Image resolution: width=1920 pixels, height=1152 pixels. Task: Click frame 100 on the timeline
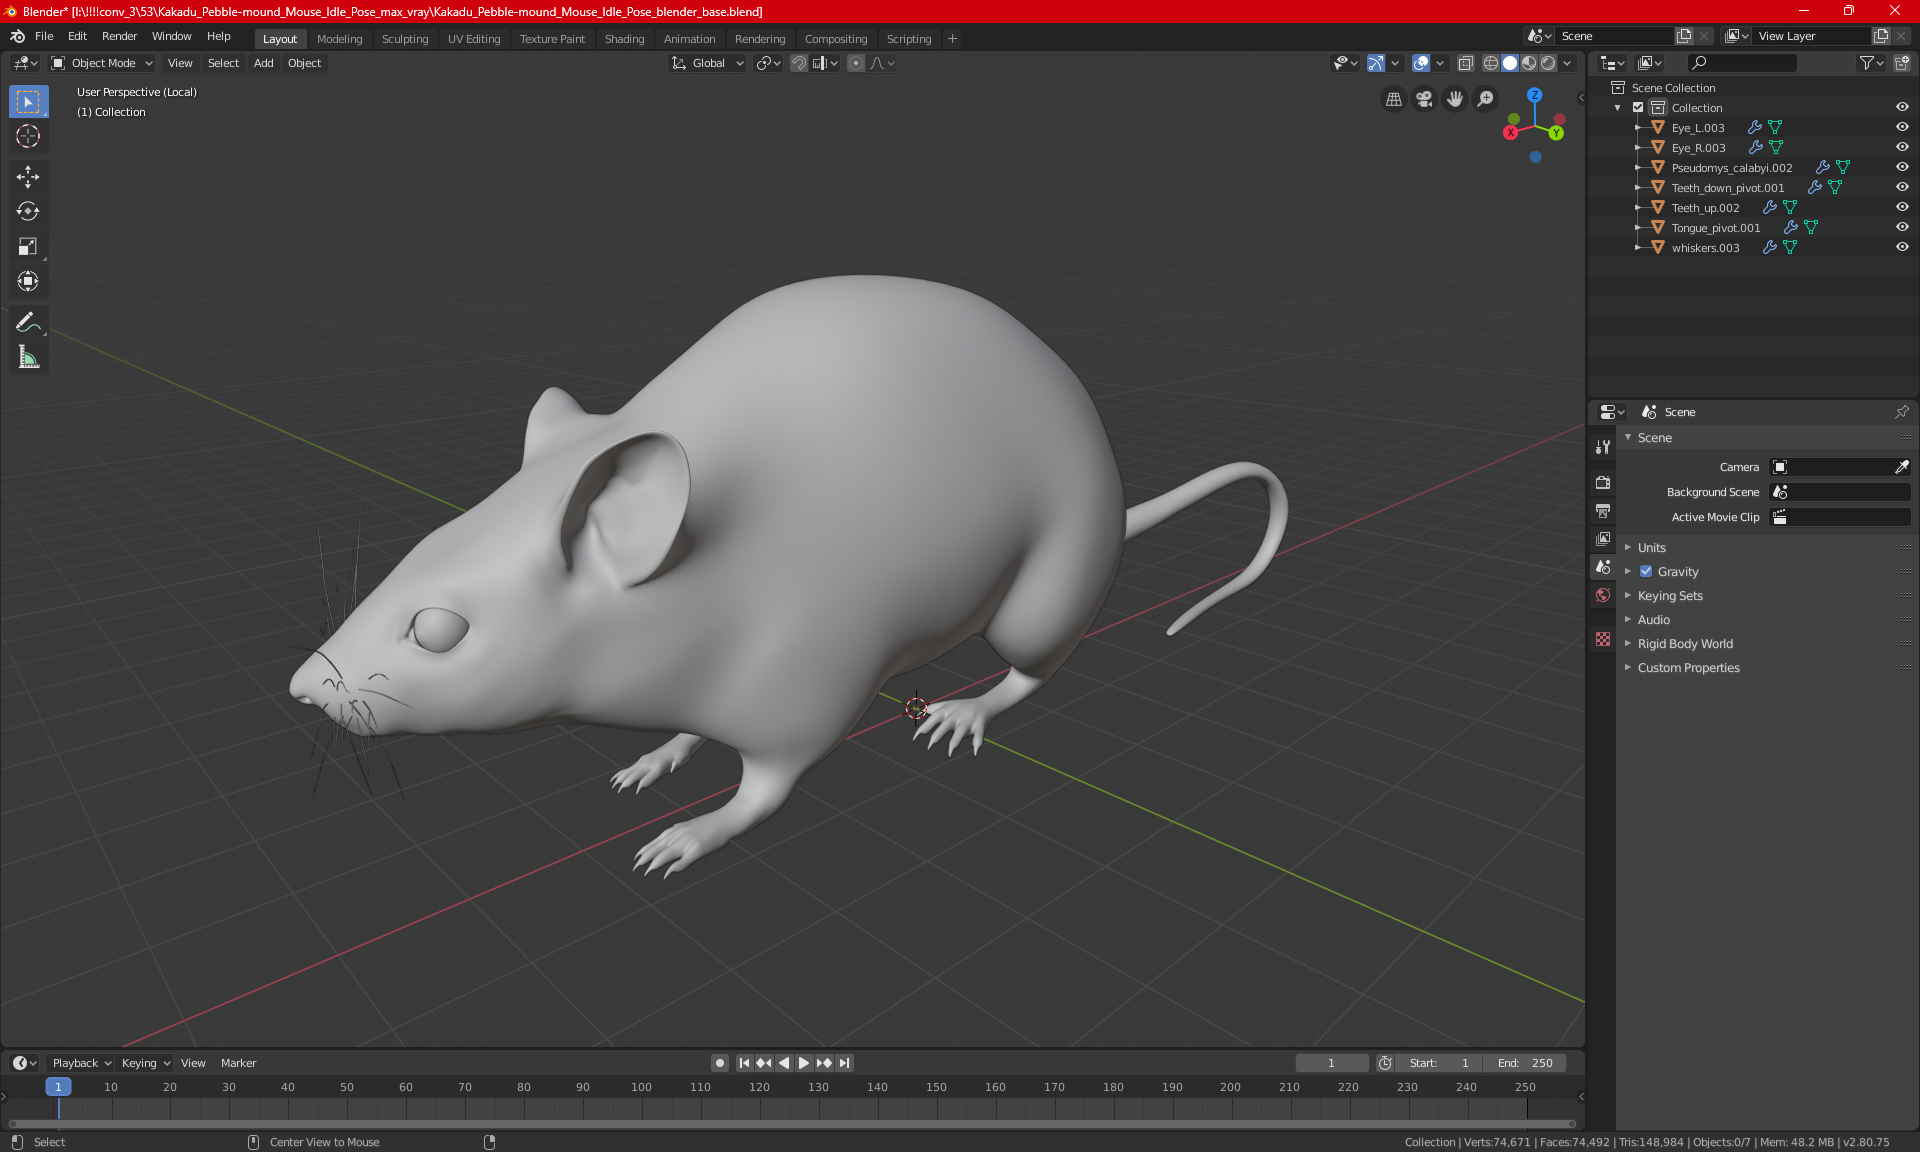(x=641, y=1088)
